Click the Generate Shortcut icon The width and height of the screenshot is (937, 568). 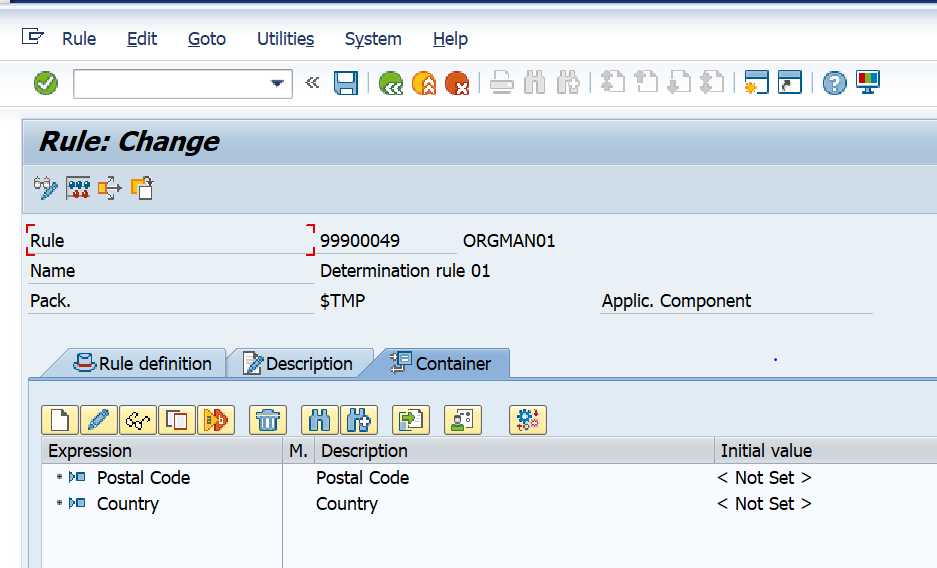coord(789,83)
